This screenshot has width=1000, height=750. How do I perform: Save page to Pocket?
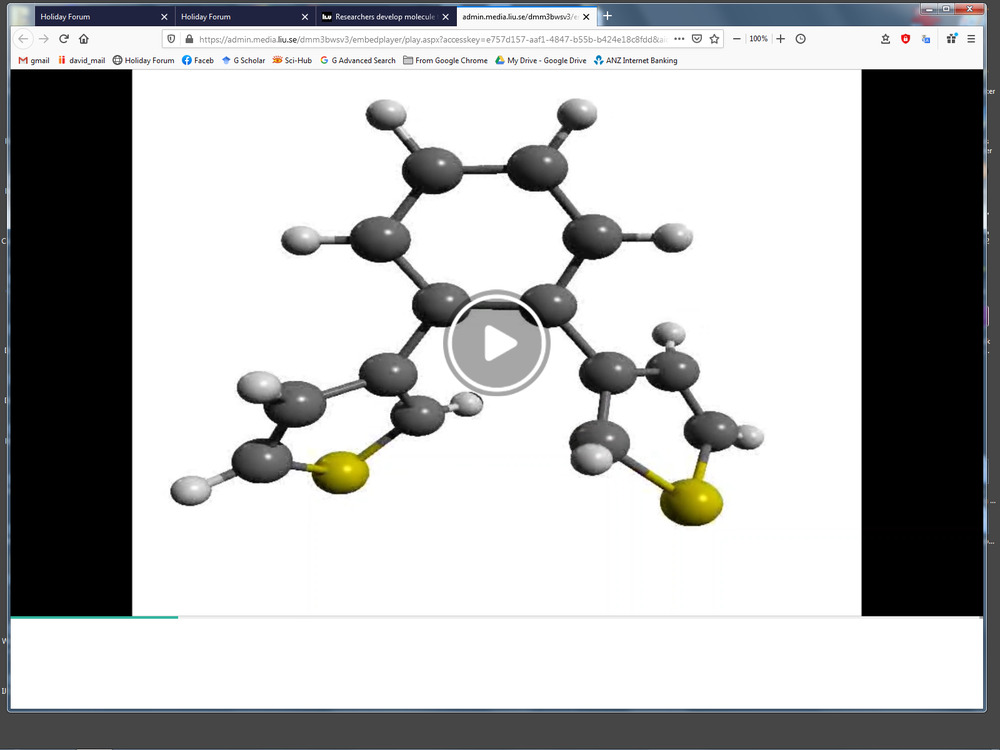(697, 39)
